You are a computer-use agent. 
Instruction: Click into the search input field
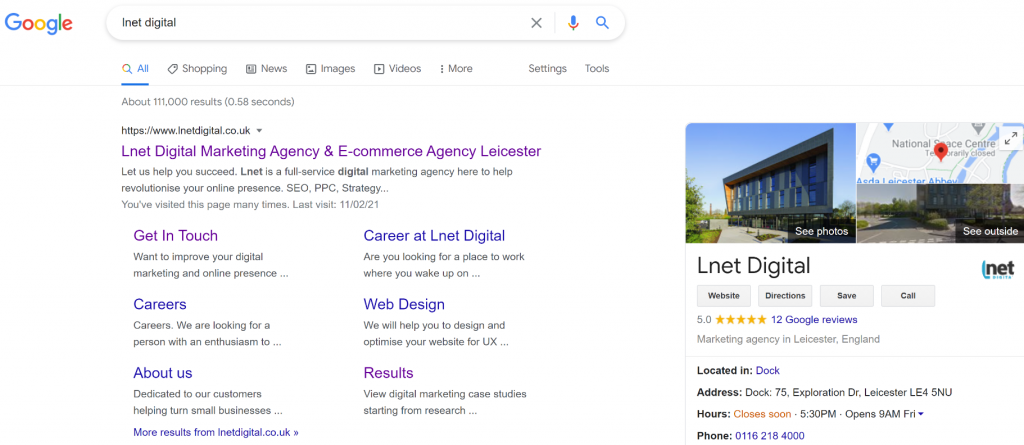[320, 23]
